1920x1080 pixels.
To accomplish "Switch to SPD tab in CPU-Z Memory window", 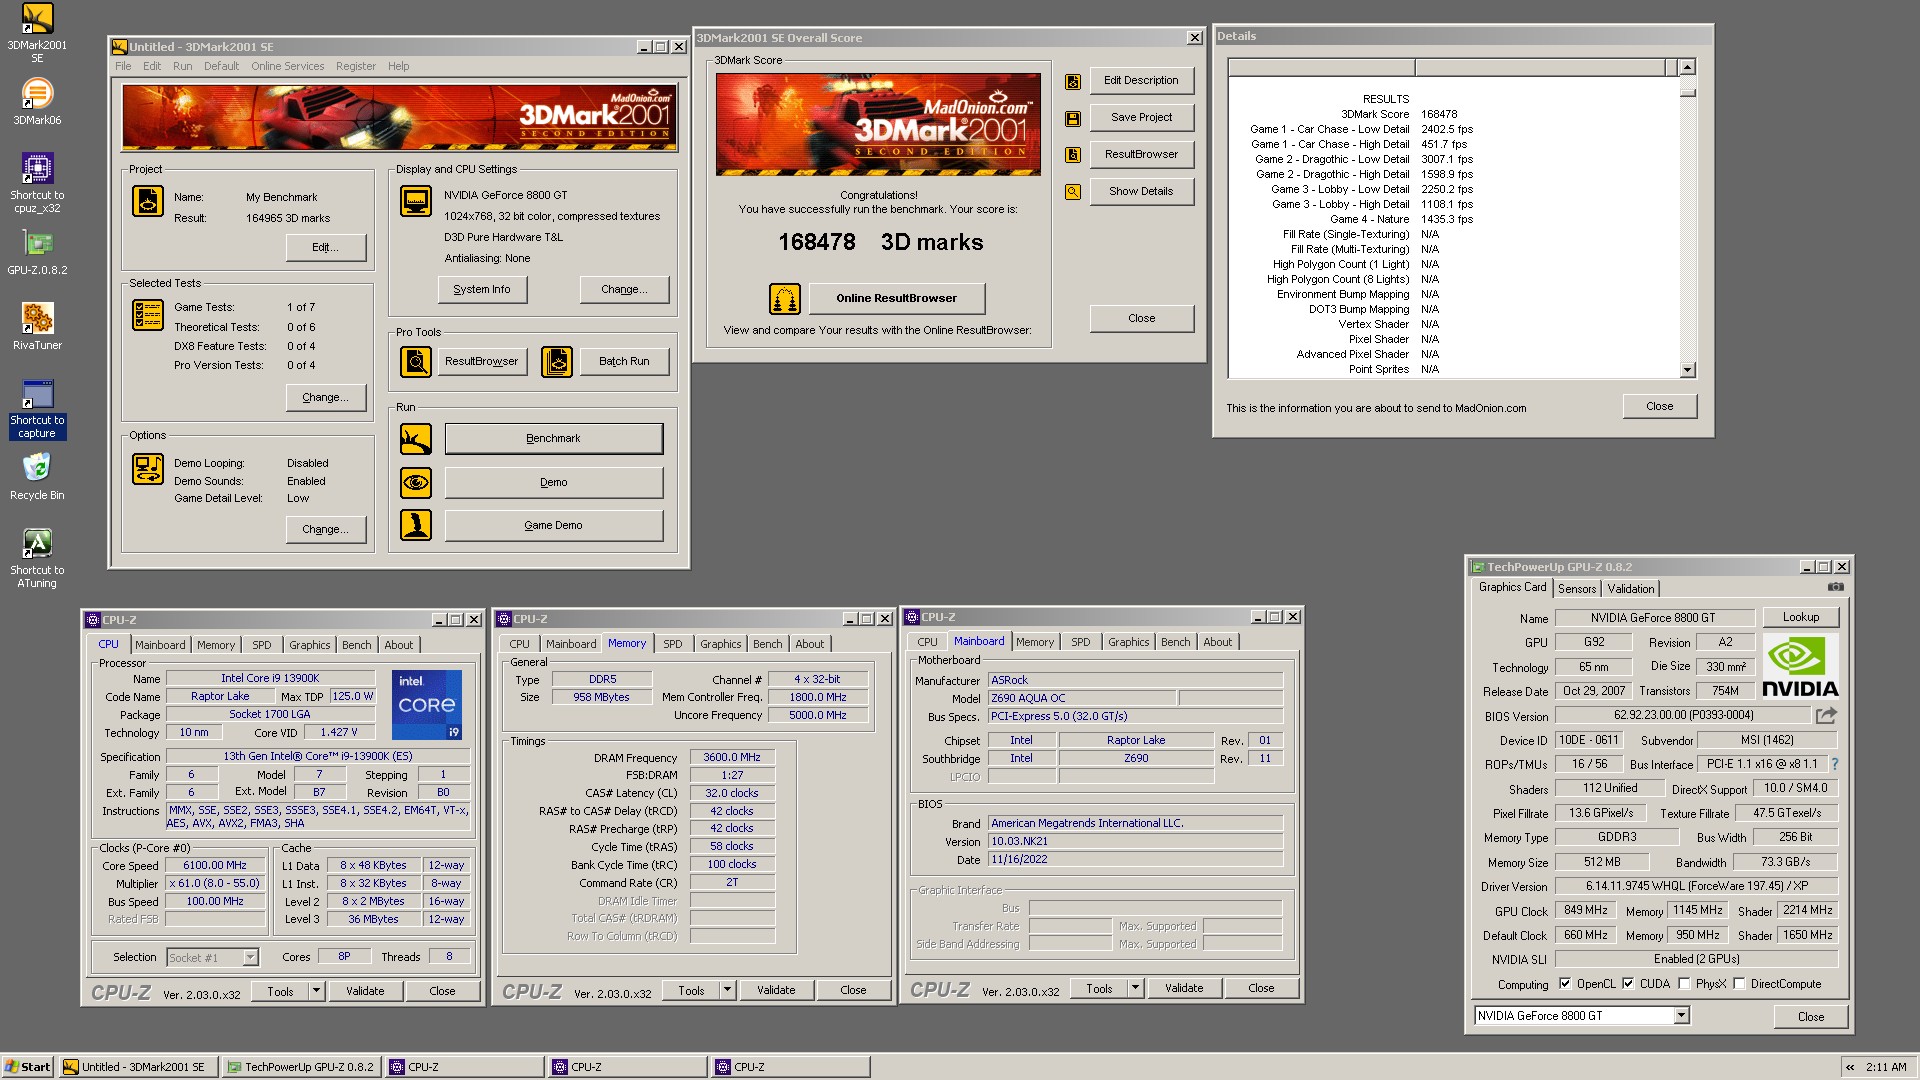I will (673, 644).
